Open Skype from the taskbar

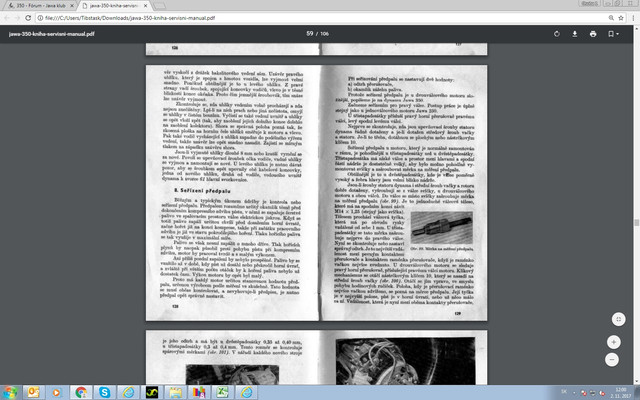(x=104, y=392)
